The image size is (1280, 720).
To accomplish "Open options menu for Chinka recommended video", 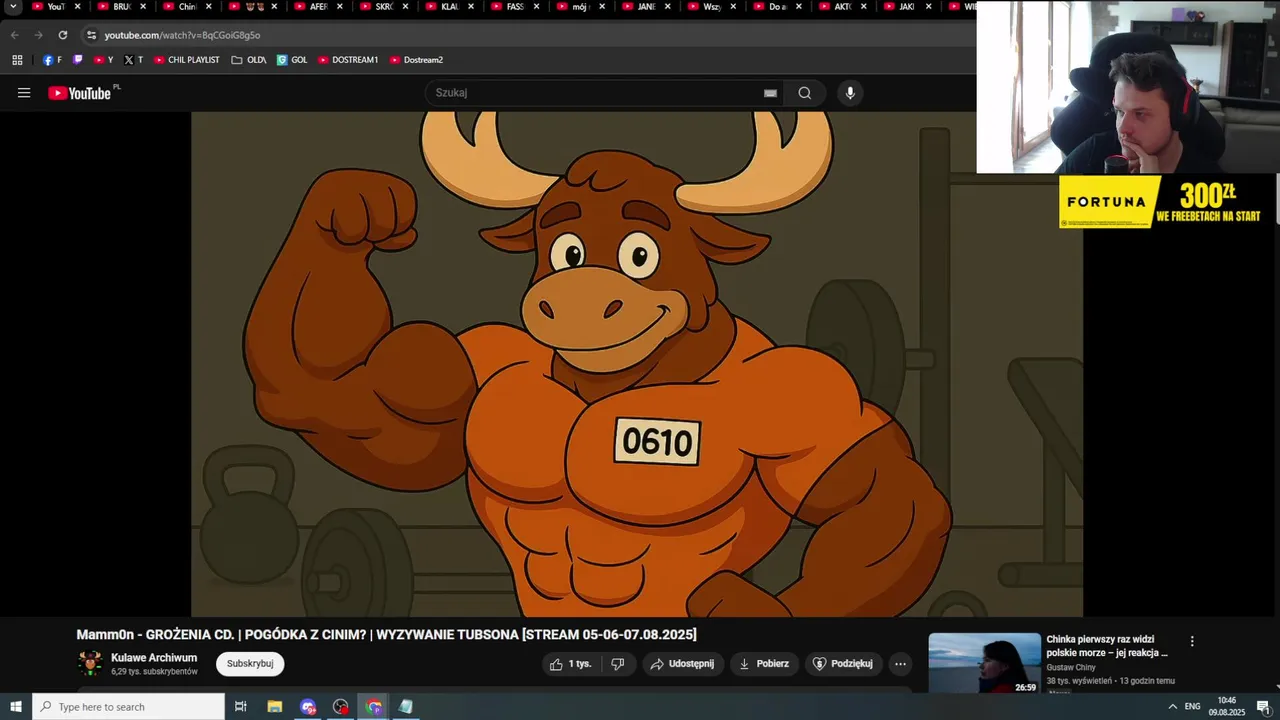I will [1192, 641].
